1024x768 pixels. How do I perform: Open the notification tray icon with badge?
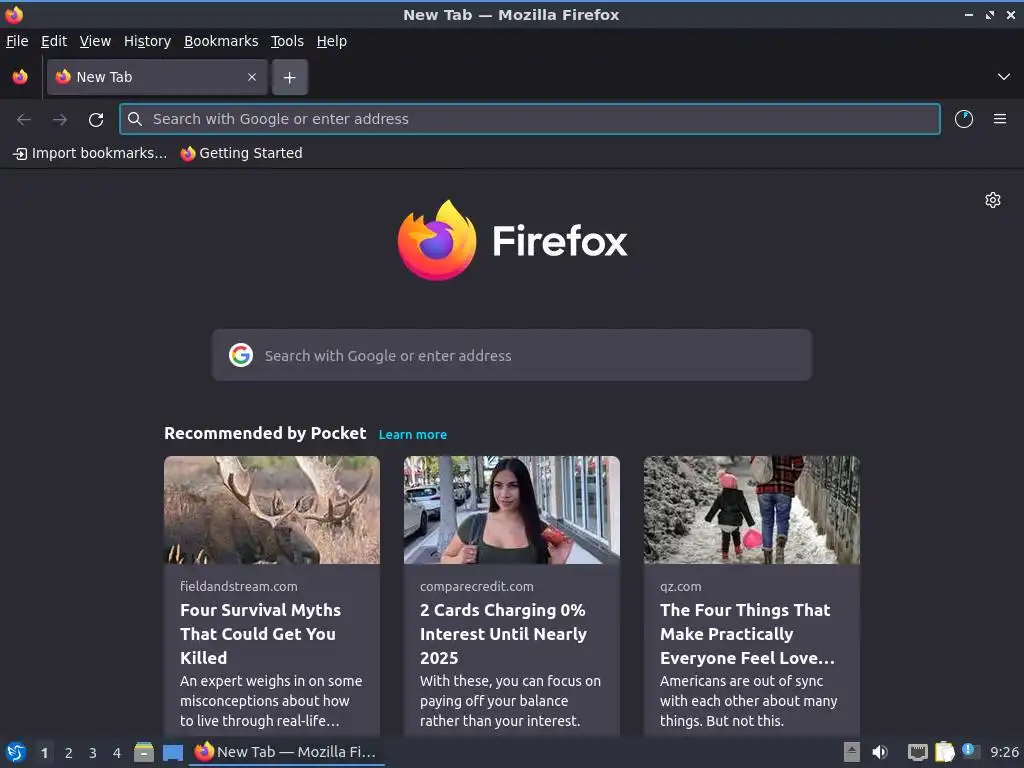coord(970,752)
